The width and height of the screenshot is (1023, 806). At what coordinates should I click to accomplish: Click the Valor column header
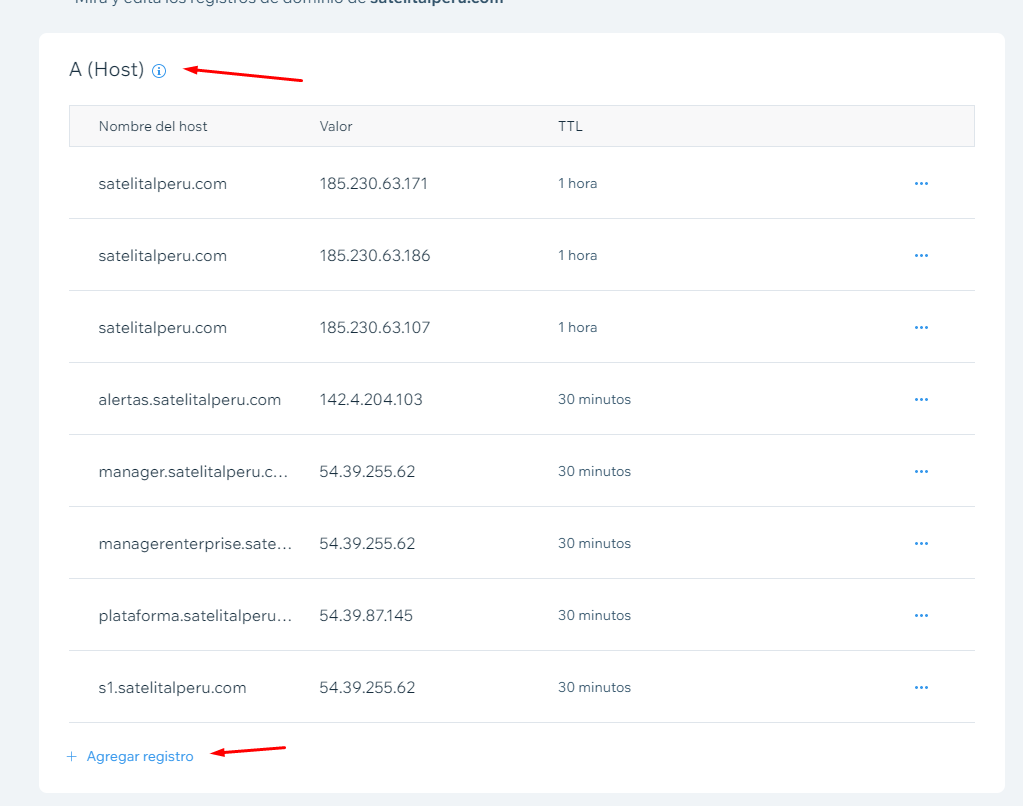[x=336, y=127]
